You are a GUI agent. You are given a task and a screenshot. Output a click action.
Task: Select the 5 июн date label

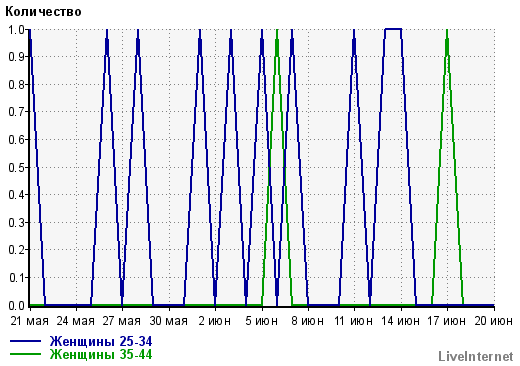point(262,321)
